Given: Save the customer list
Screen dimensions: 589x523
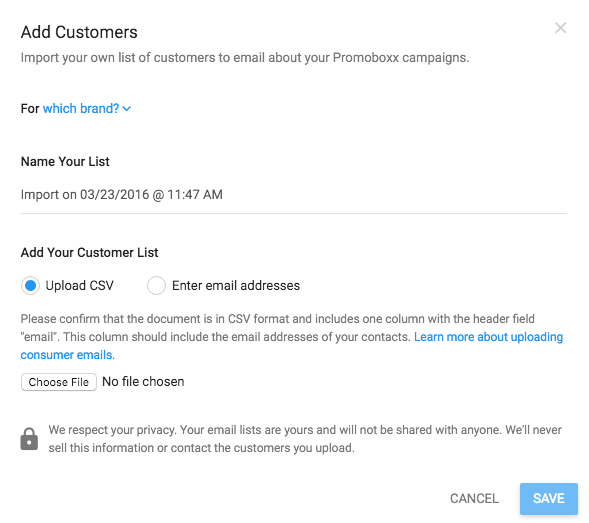Looking at the screenshot, I should [x=549, y=499].
